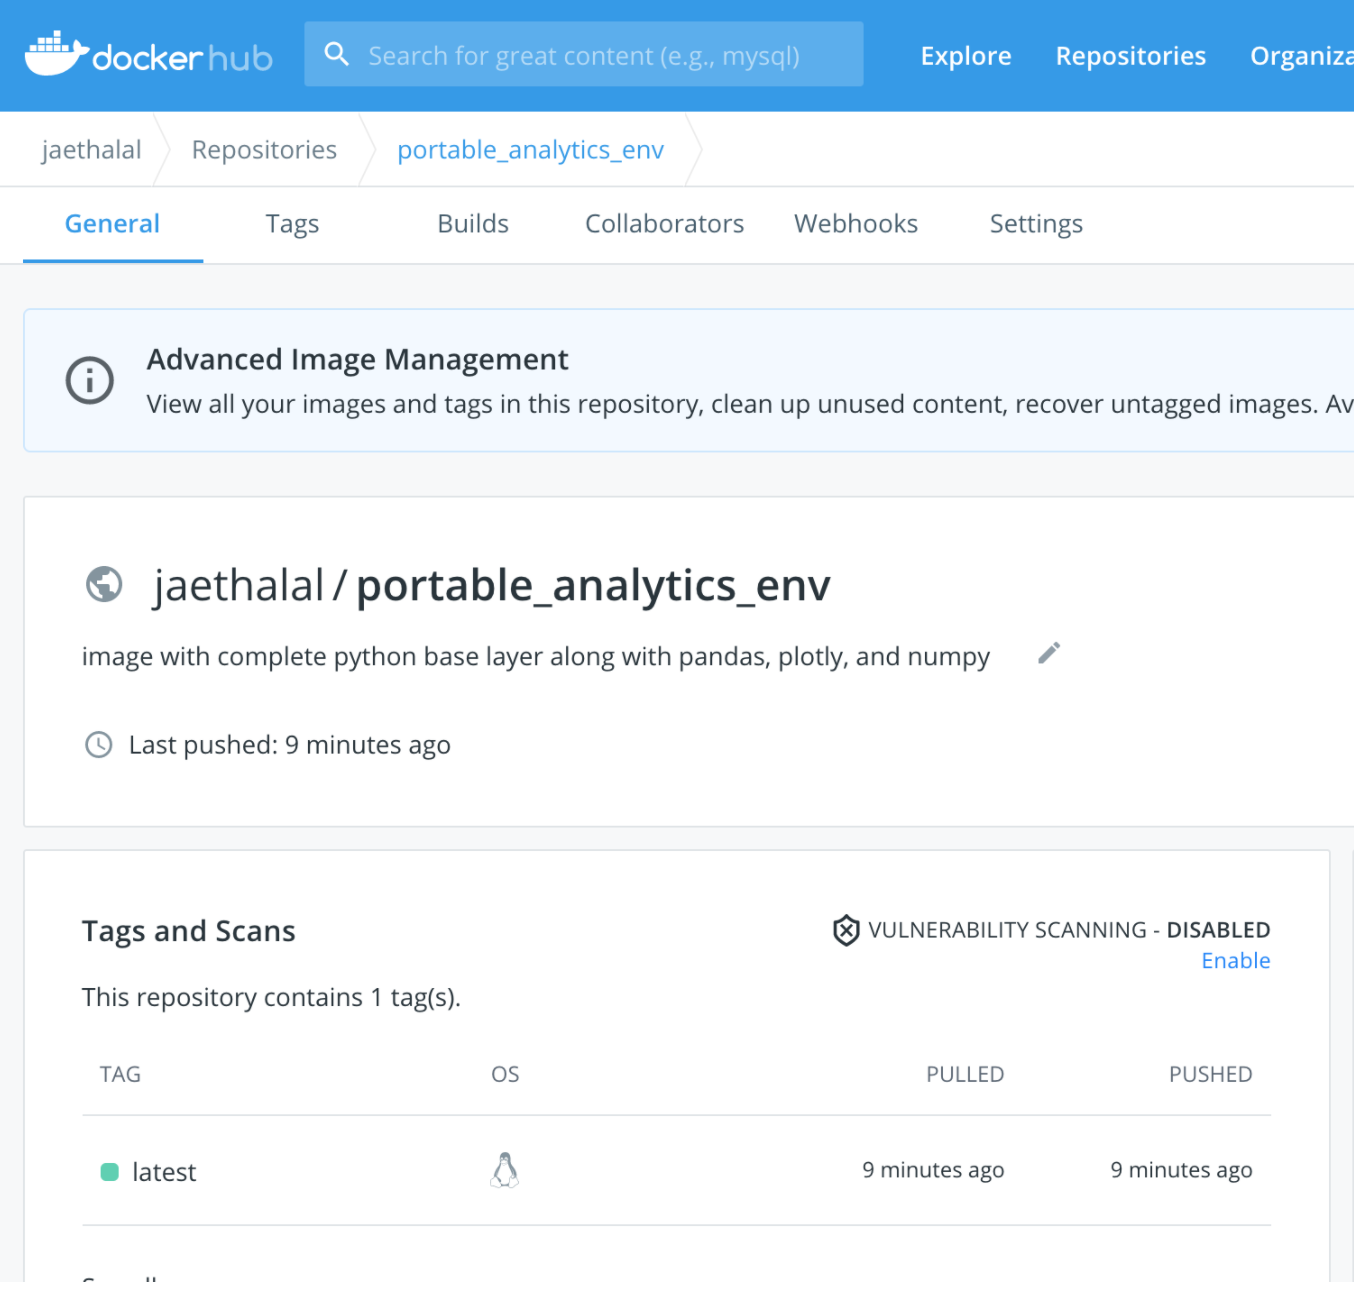Click the clock icon next to Last pushed
The image size is (1354, 1296).
[98, 745]
